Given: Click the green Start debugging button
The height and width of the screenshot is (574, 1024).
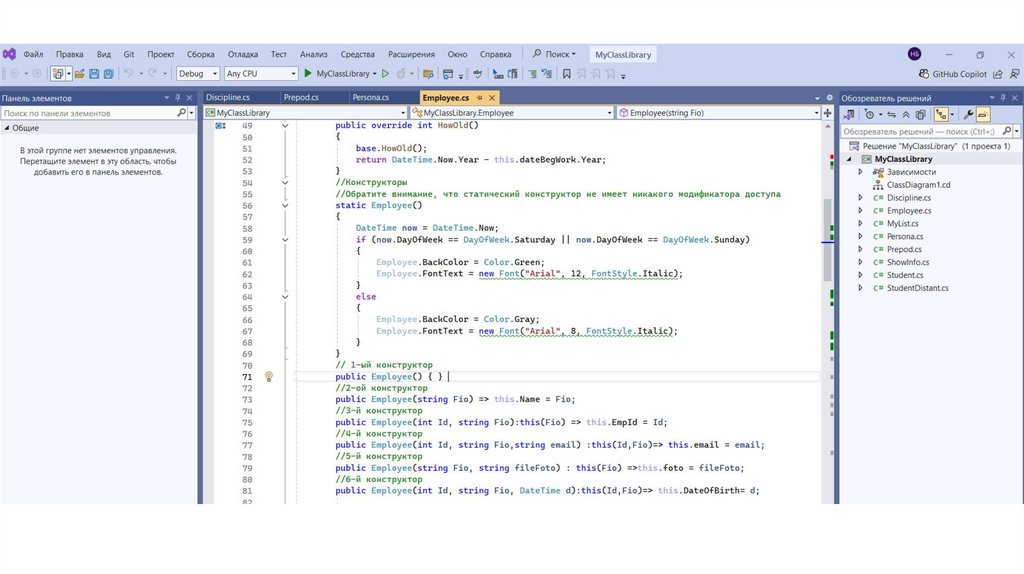Looking at the screenshot, I should [309, 74].
